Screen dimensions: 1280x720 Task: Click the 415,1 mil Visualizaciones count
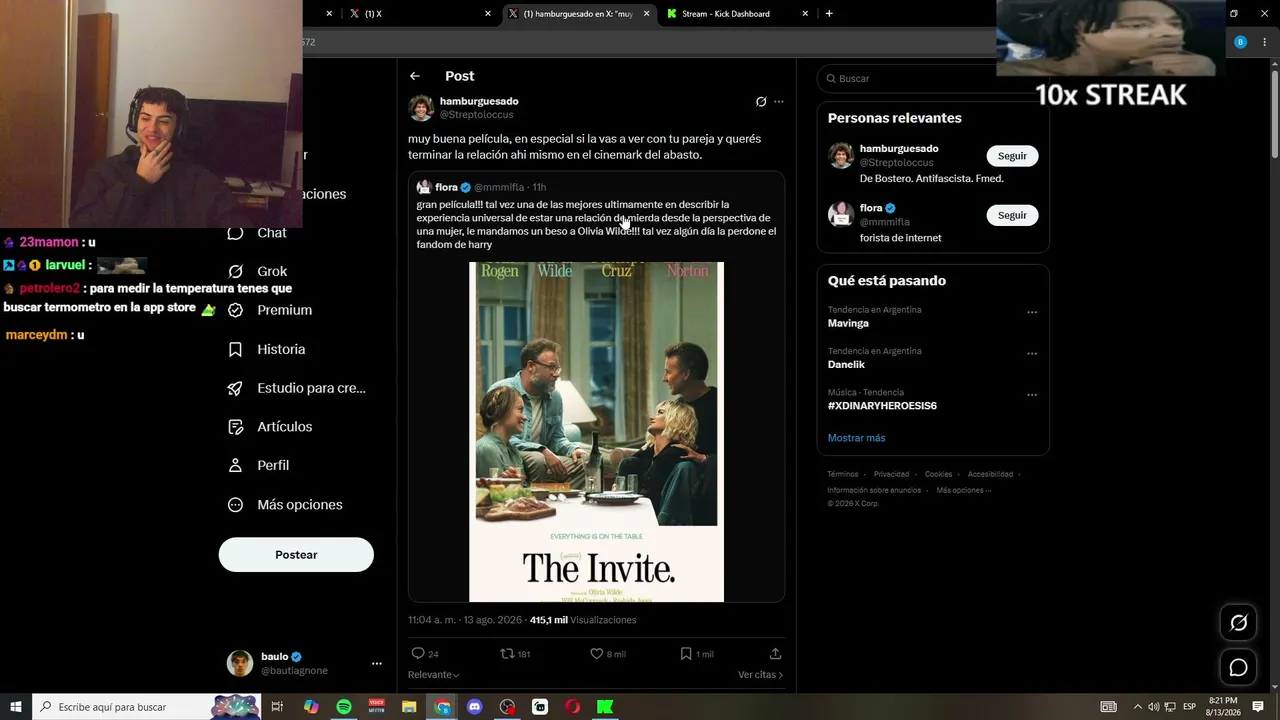583,620
